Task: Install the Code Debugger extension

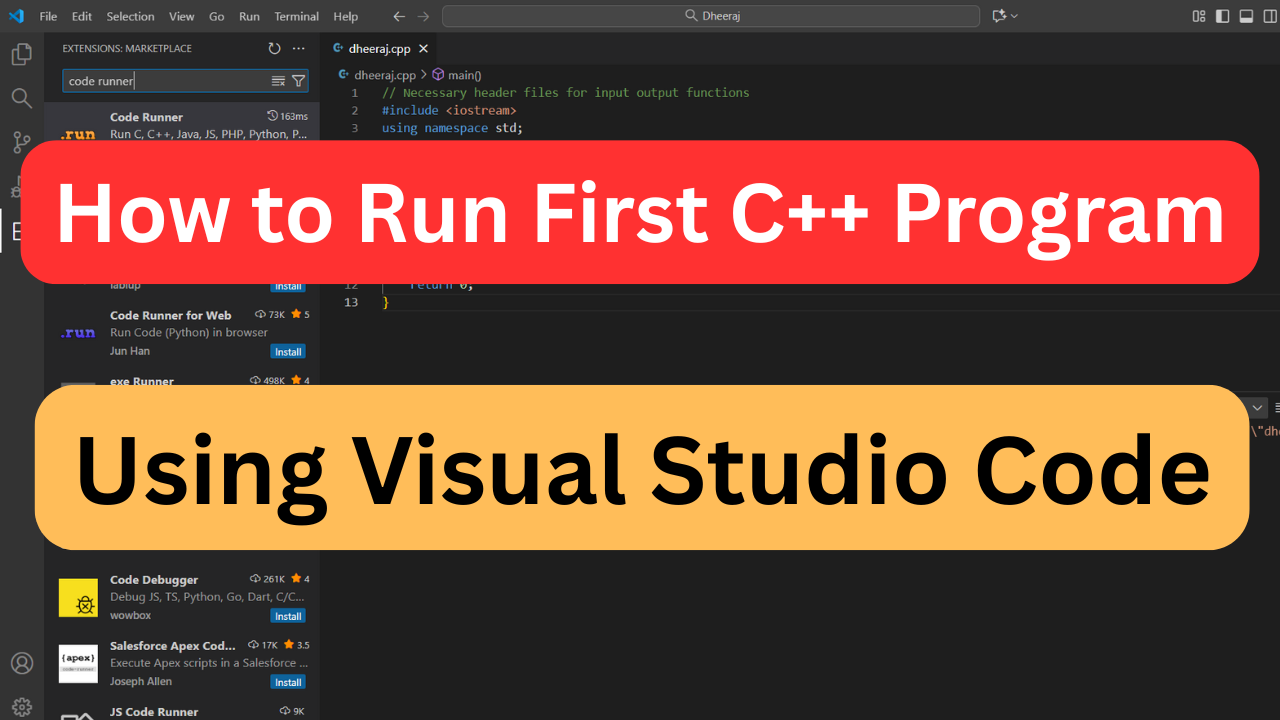Action: 288,616
